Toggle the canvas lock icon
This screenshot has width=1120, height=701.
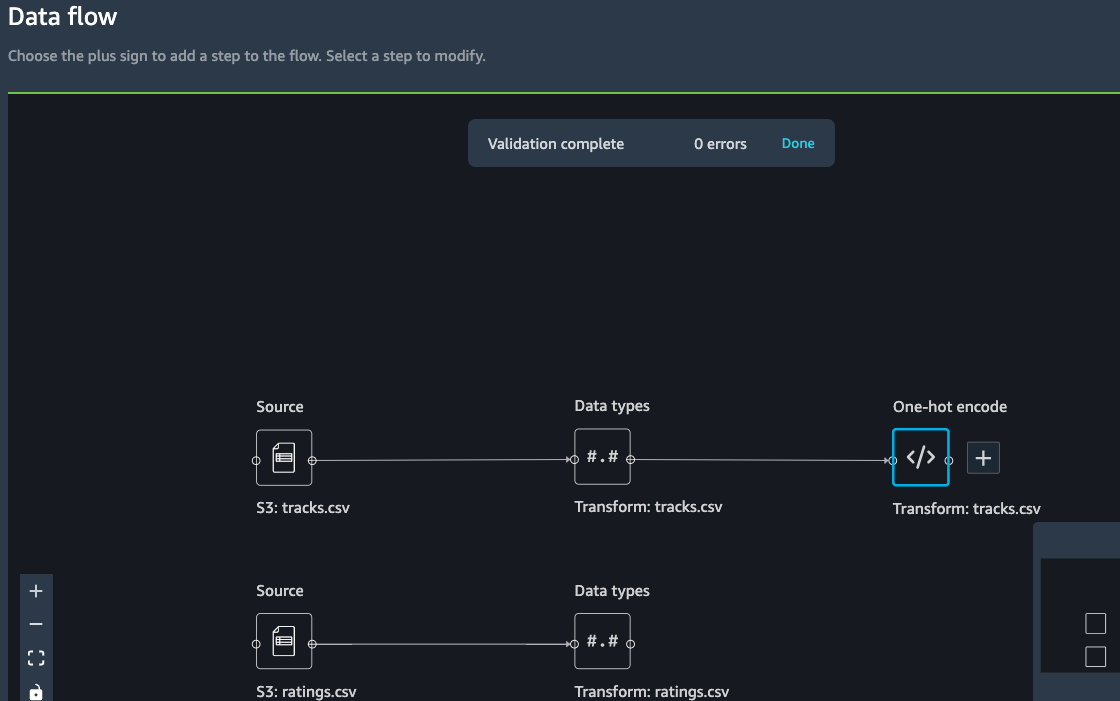tap(36, 691)
